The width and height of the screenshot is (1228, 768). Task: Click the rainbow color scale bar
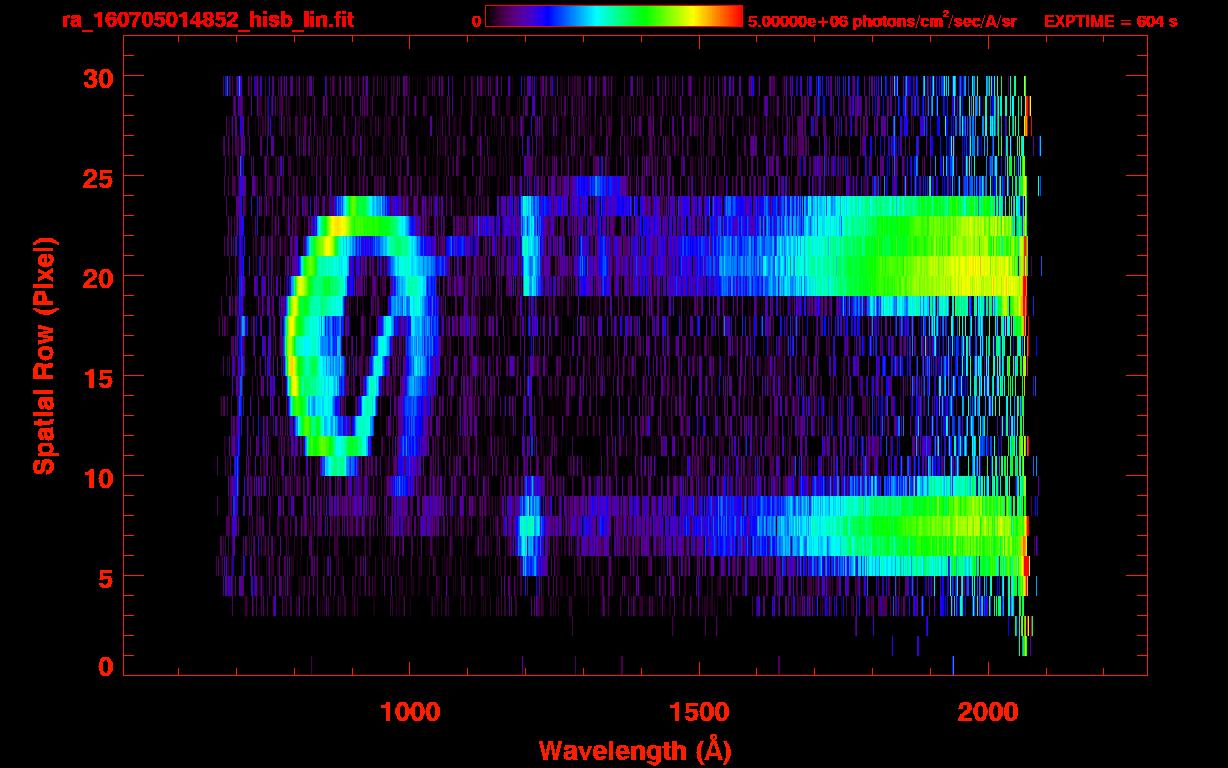click(614, 16)
